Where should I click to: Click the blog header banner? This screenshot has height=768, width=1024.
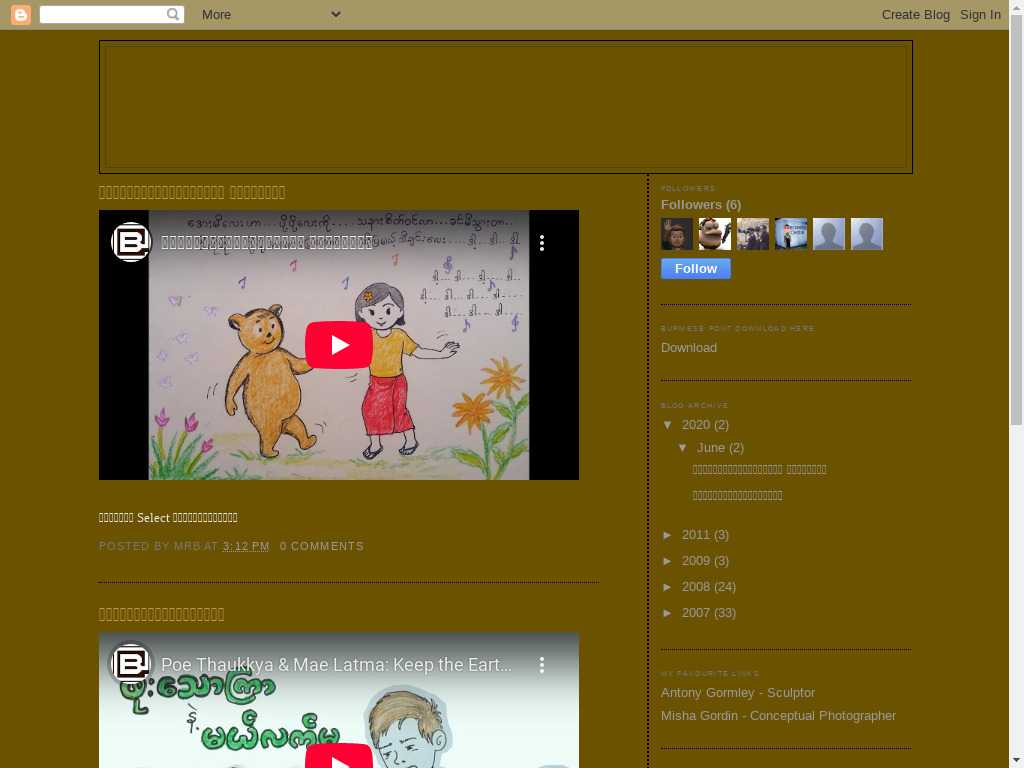pyautogui.click(x=506, y=107)
